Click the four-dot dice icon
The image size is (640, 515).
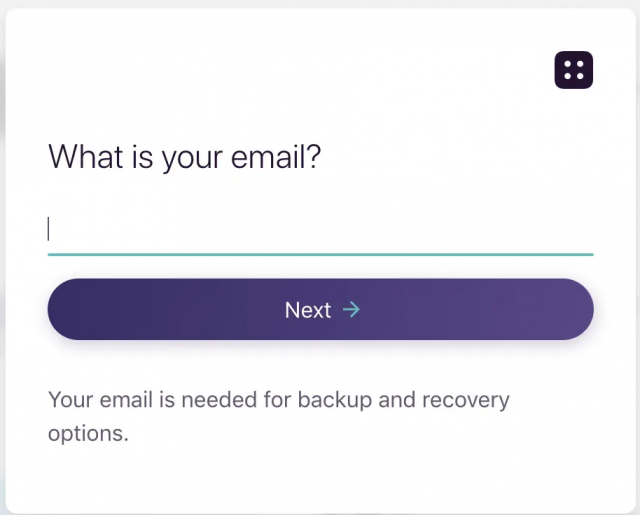[573, 70]
